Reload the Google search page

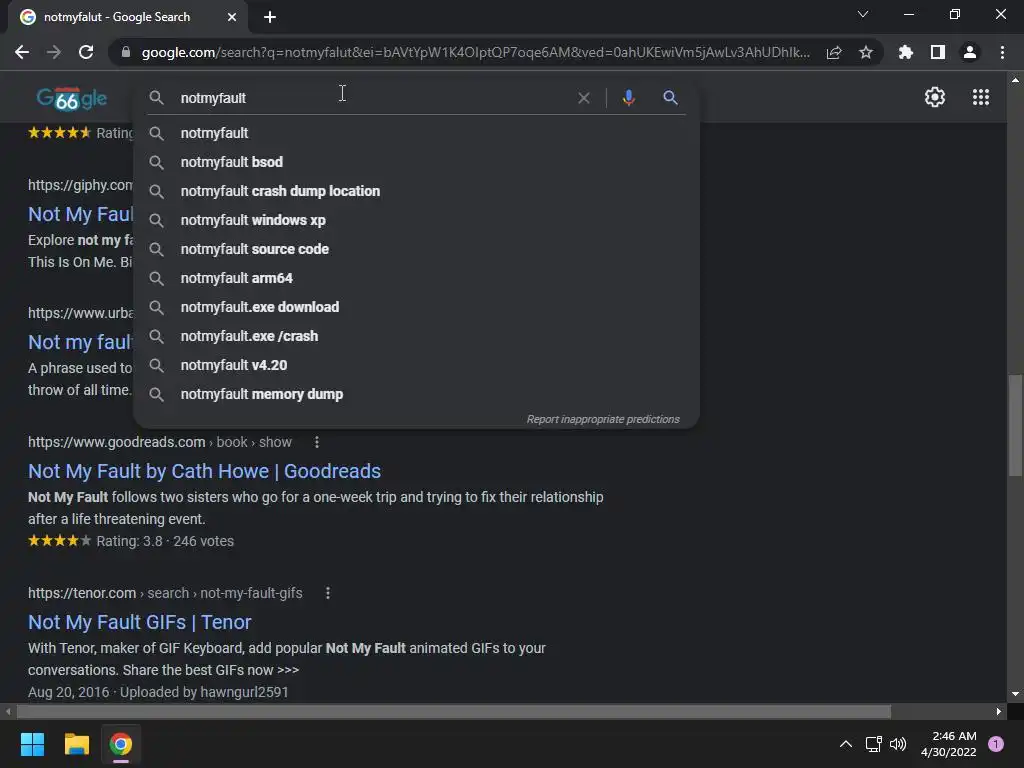click(x=86, y=52)
